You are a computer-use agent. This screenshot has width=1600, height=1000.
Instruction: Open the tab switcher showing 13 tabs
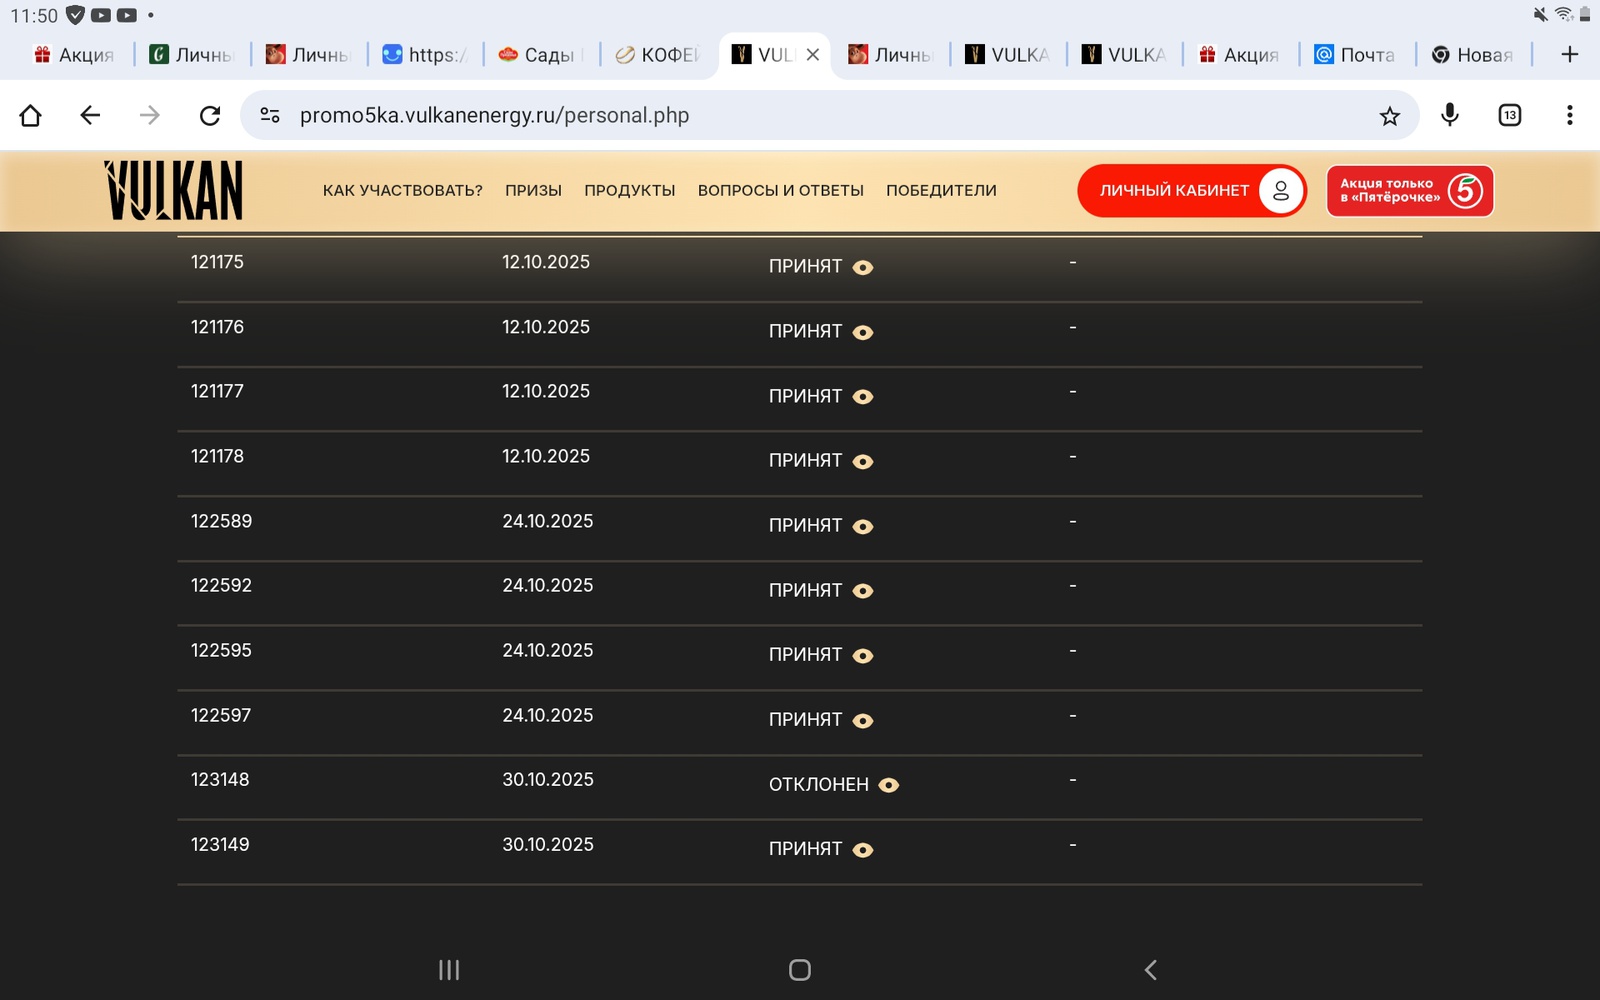tap(1509, 115)
